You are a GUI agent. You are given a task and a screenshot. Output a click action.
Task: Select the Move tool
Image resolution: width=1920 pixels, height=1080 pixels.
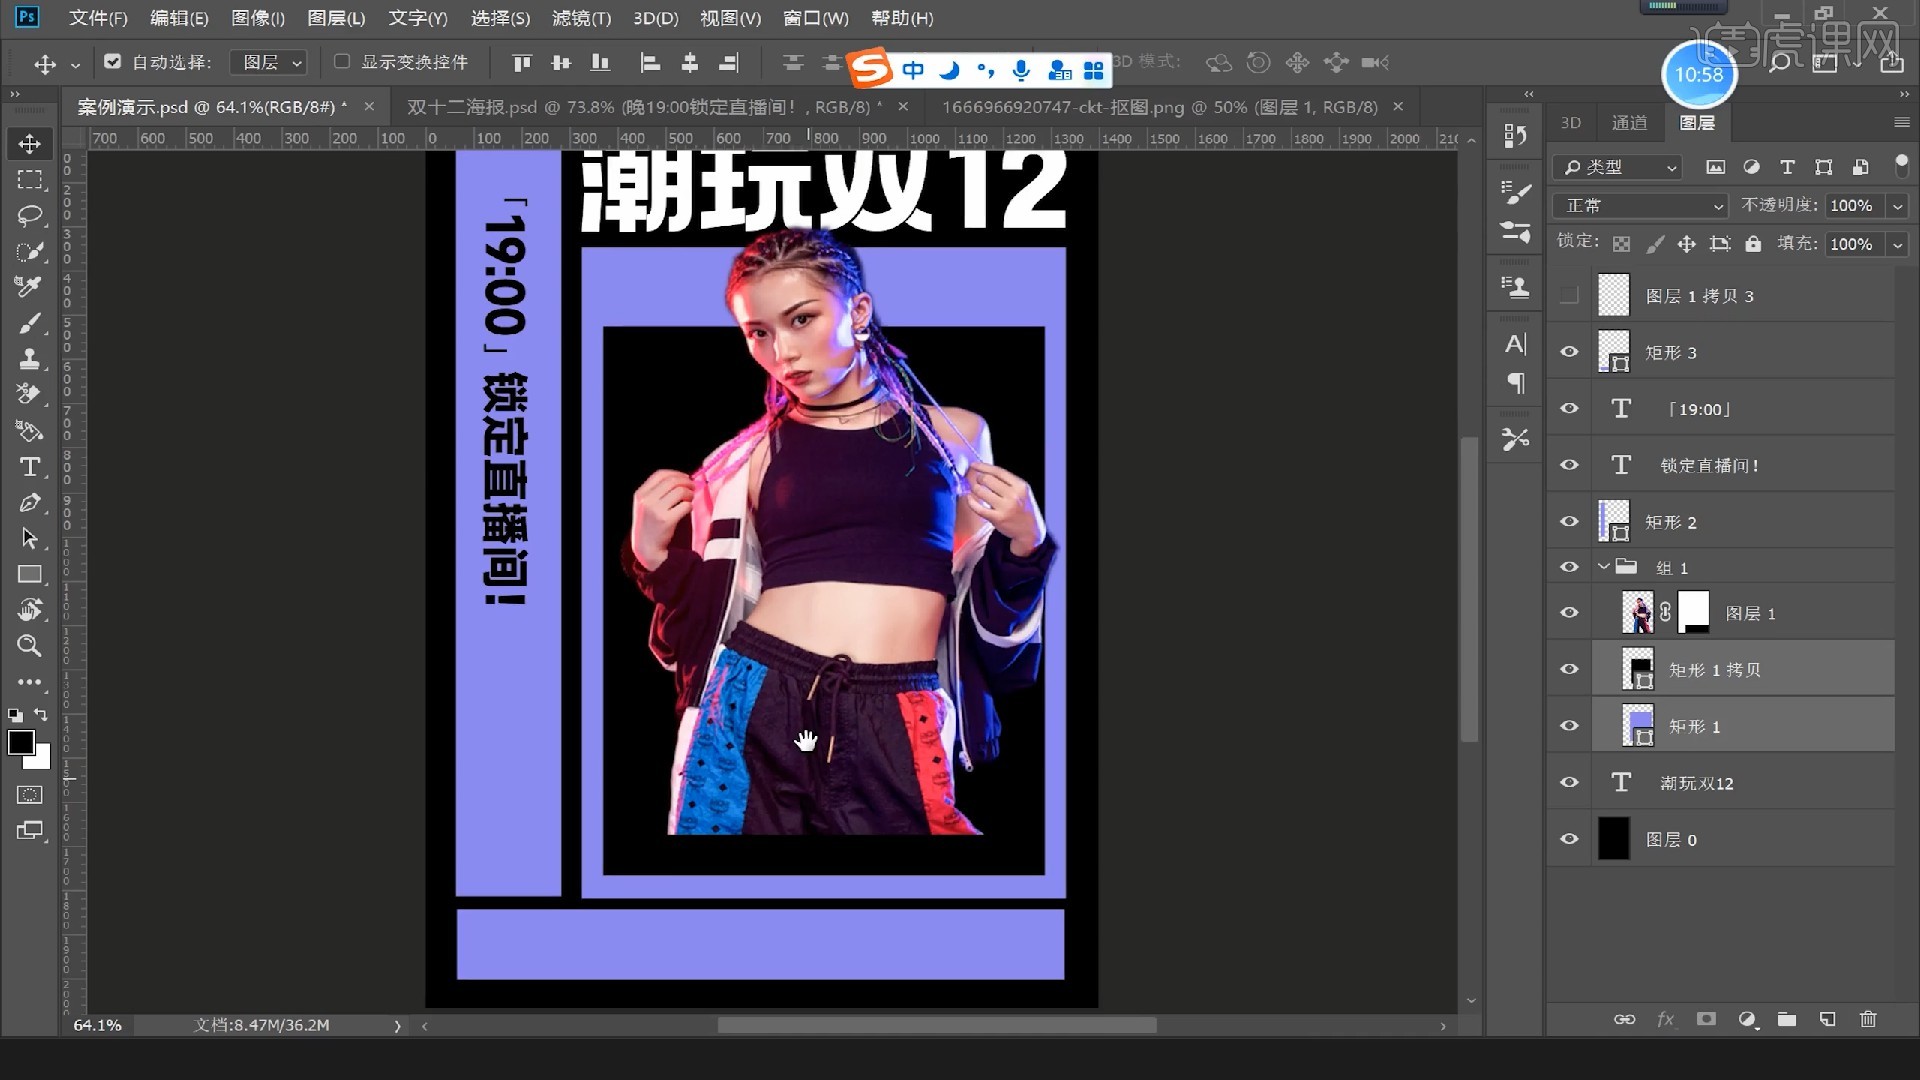pos(29,144)
